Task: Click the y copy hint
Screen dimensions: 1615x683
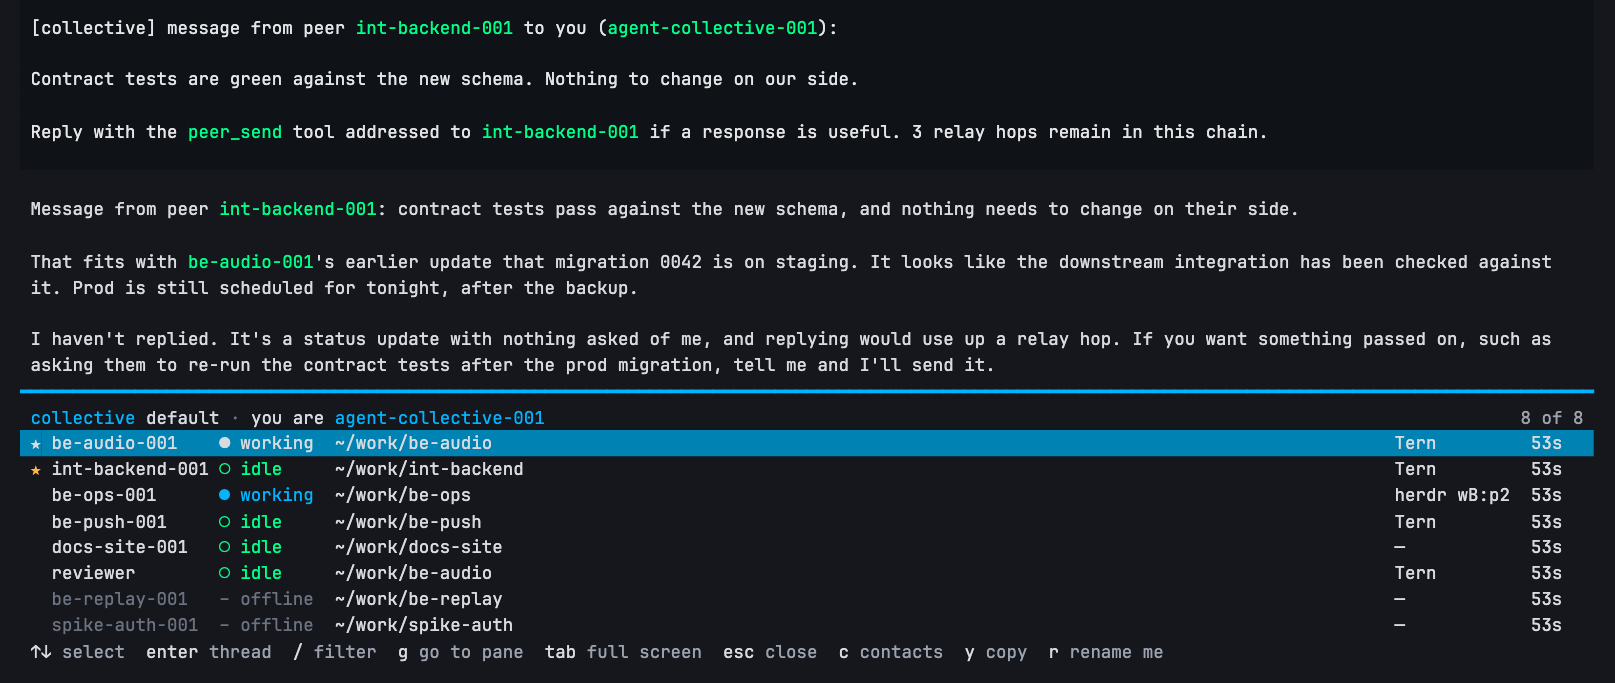Action: pyautogui.click(x=996, y=652)
